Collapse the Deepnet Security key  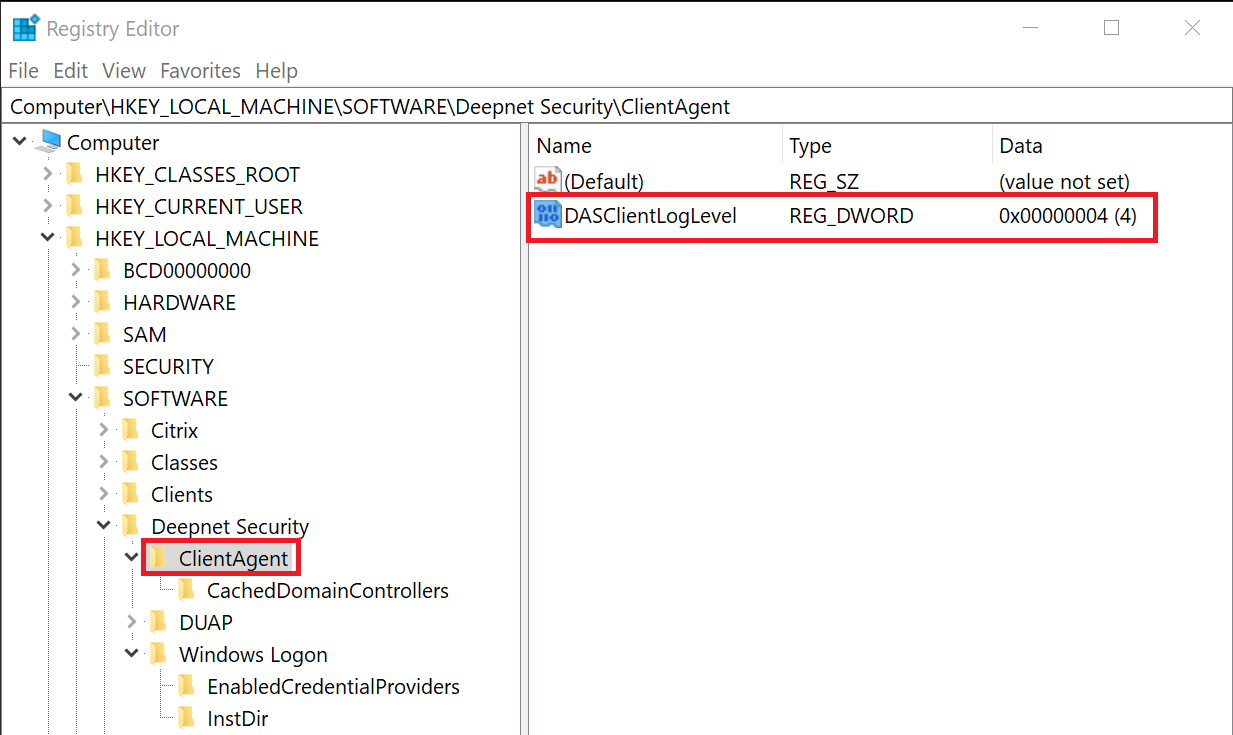tap(104, 527)
